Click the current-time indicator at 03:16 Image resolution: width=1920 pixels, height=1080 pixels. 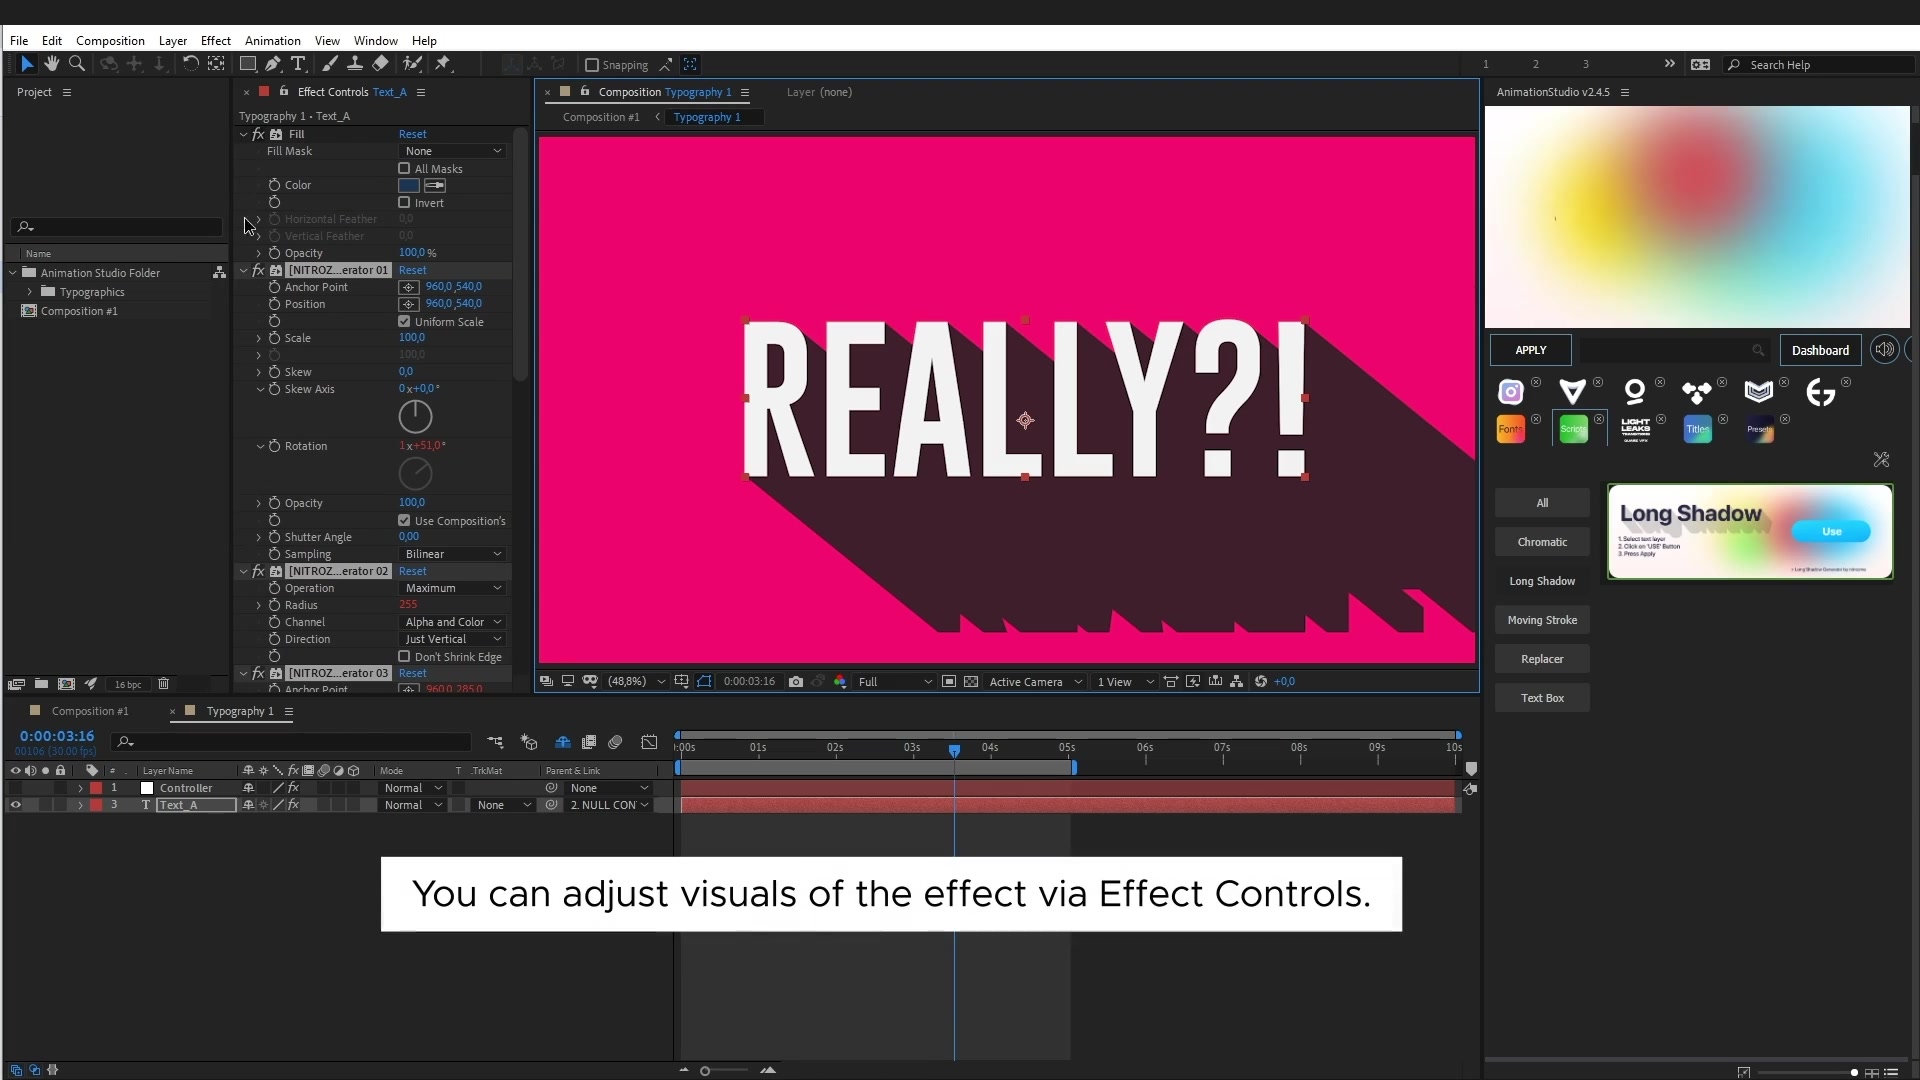(954, 749)
